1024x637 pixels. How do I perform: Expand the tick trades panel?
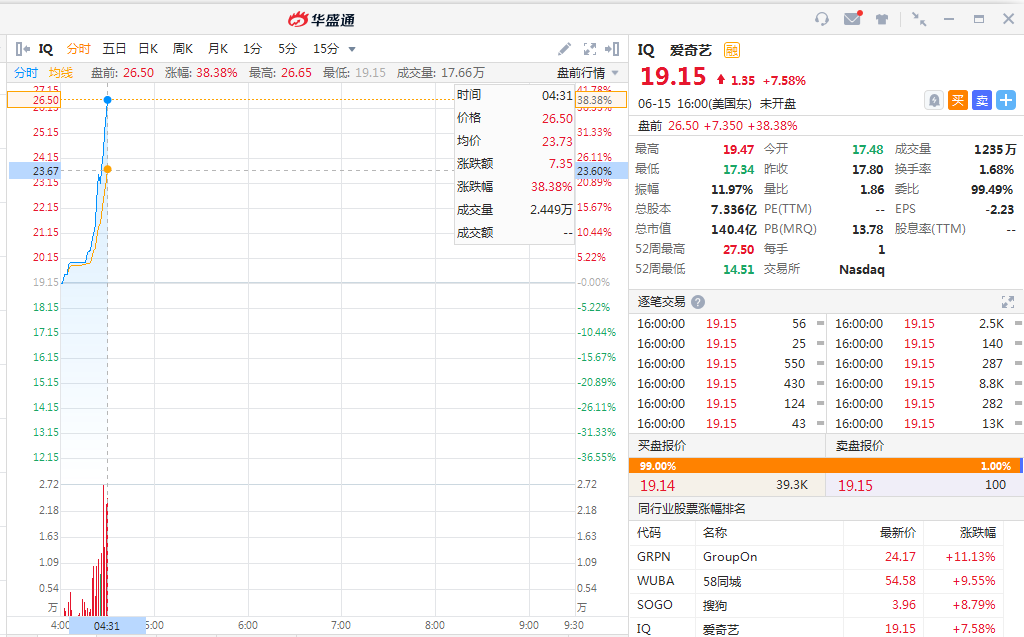[x=1007, y=302]
